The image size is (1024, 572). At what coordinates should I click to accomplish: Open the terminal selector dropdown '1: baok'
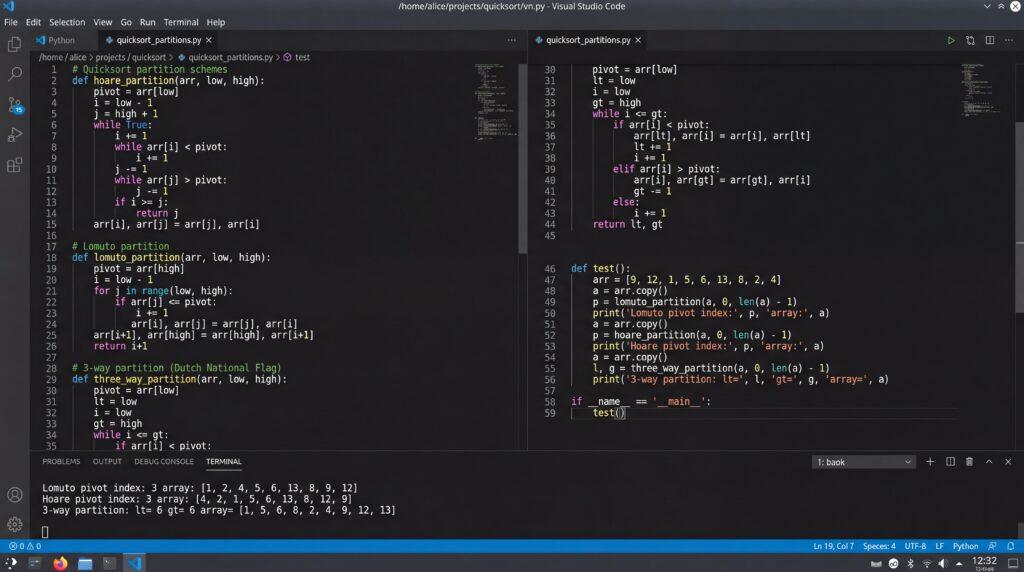click(x=863, y=462)
